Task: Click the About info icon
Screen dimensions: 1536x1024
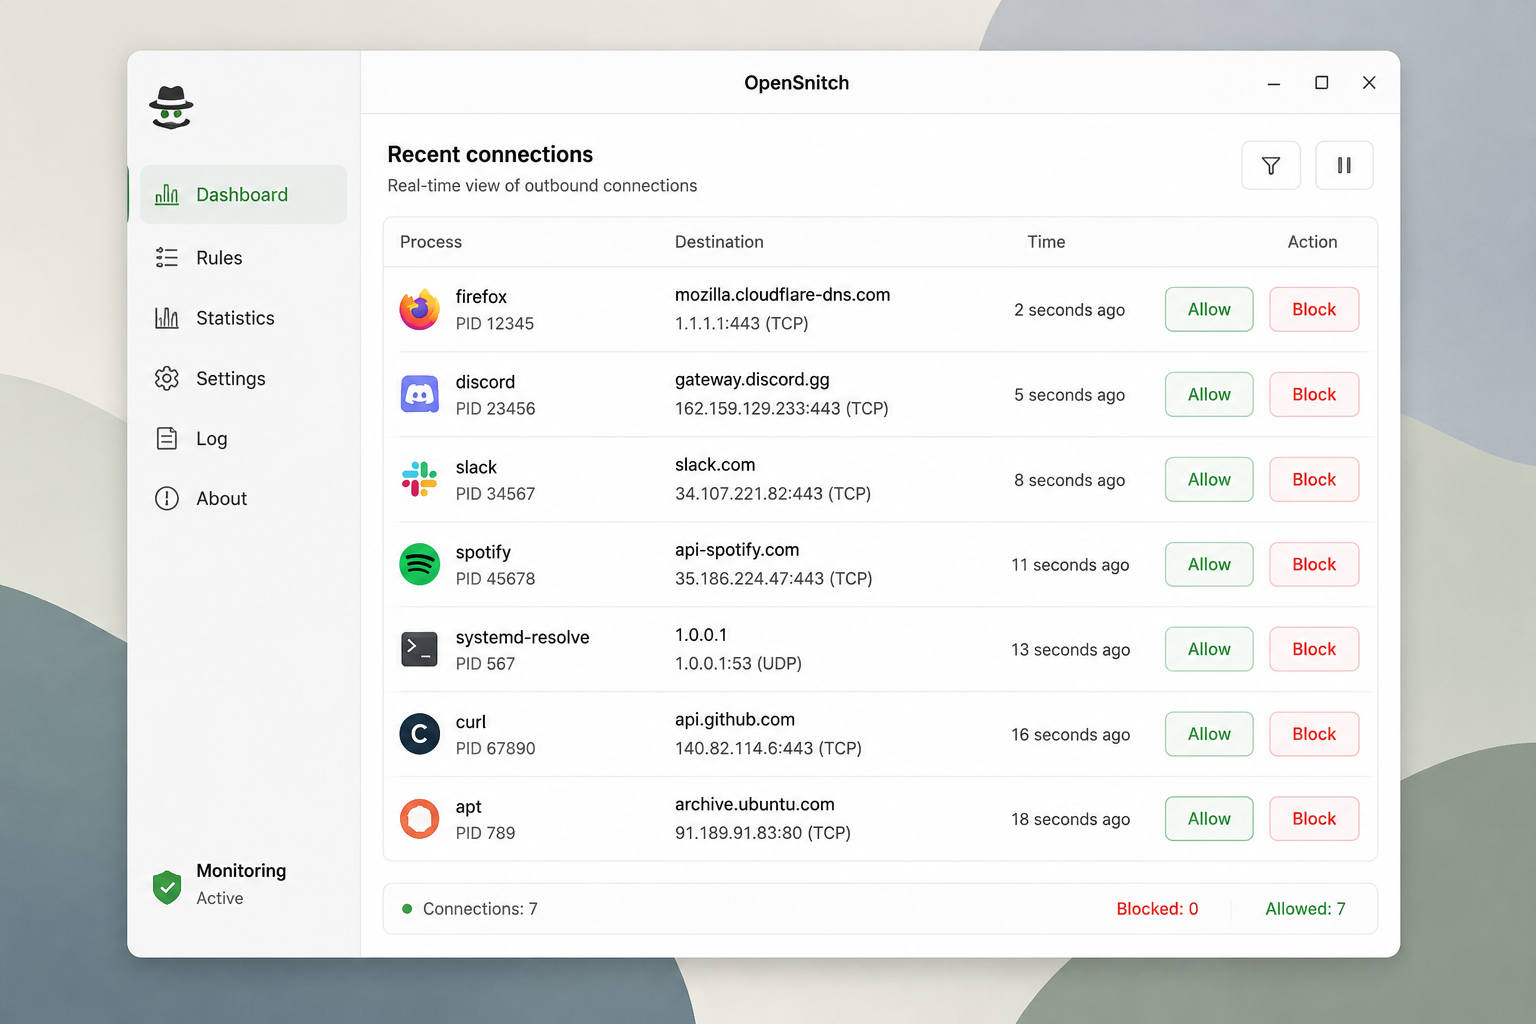Action: click(167, 498)
